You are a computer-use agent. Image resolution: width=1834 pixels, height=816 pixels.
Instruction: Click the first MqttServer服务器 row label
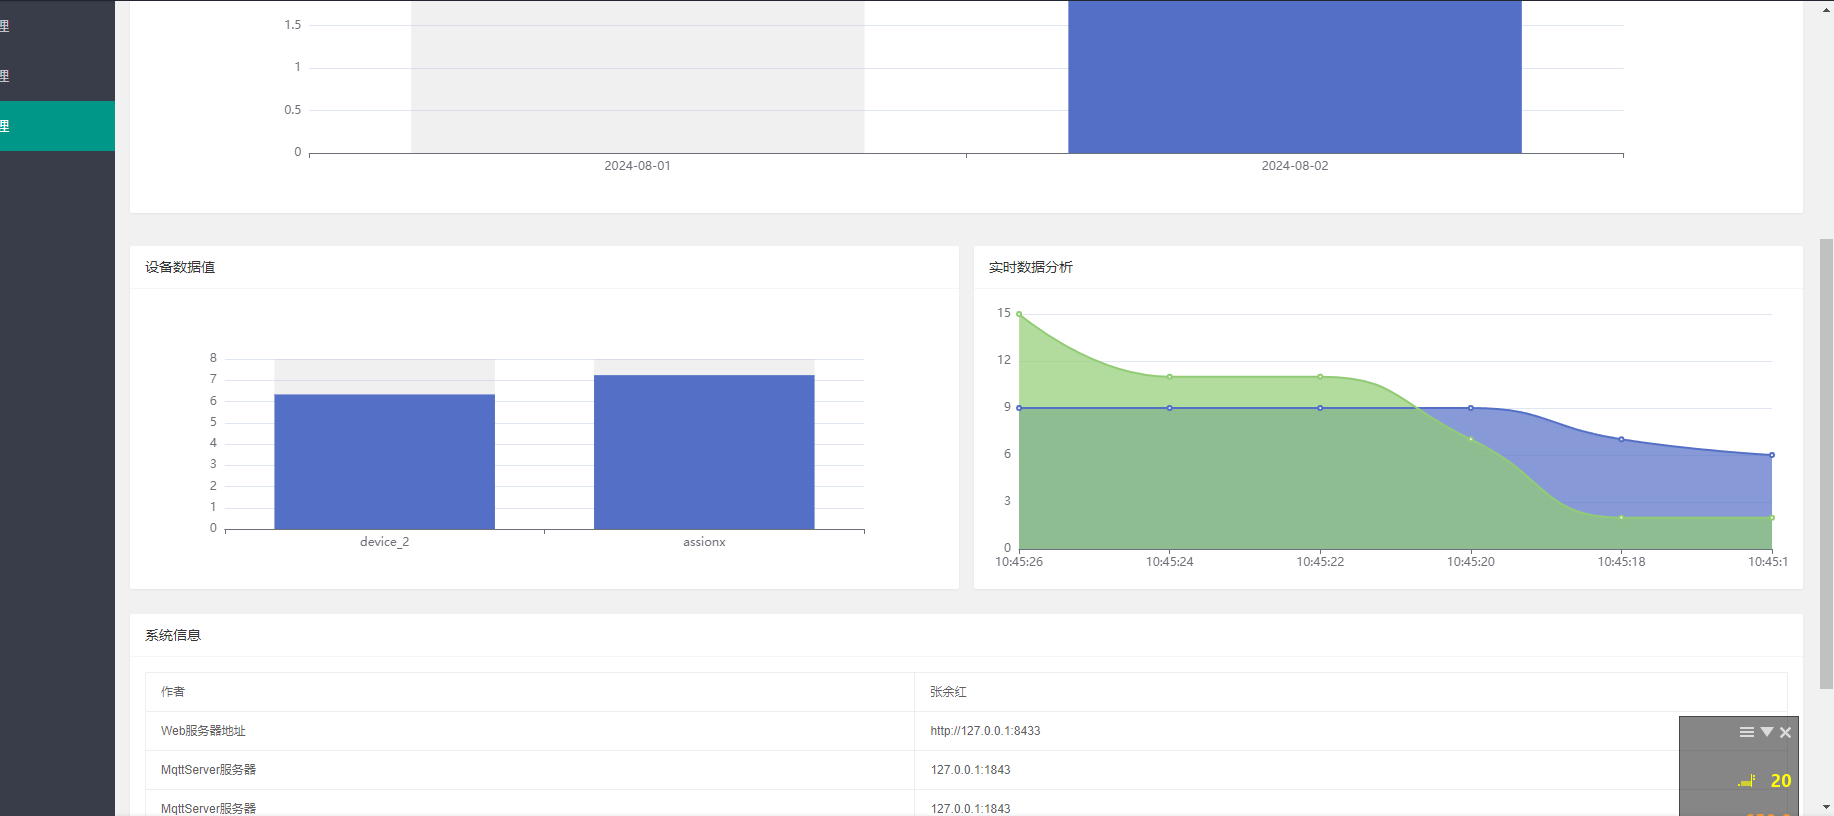(208, 770)
